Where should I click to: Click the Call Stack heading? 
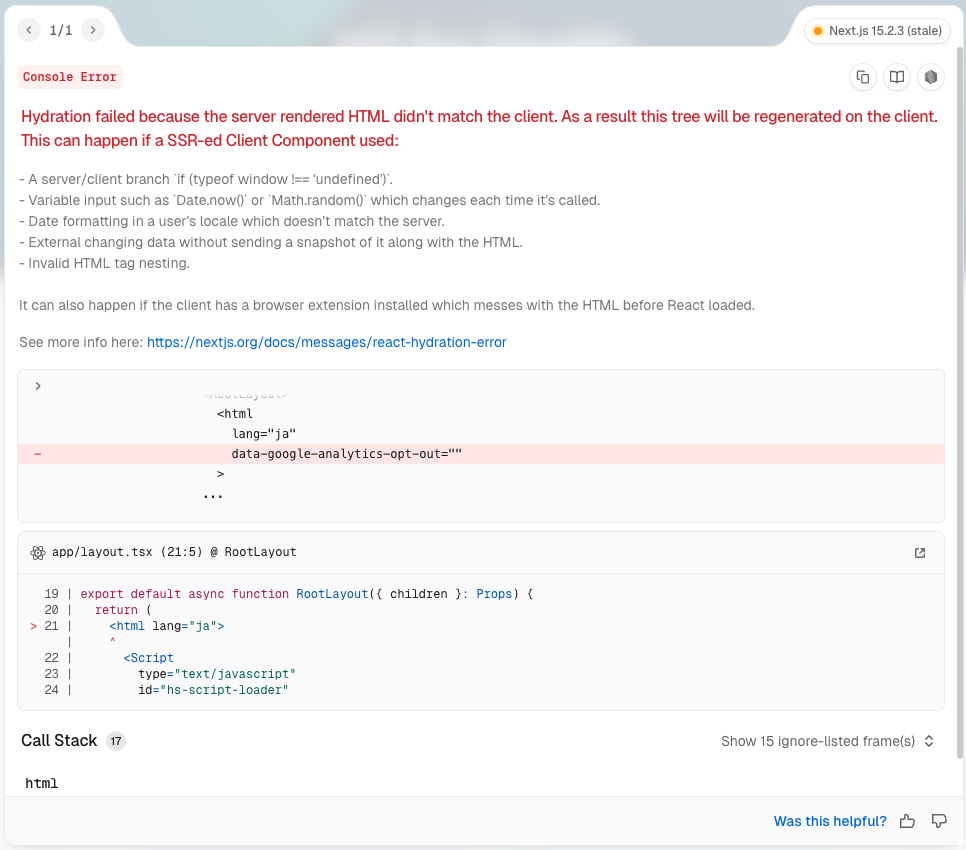(59, 740)
